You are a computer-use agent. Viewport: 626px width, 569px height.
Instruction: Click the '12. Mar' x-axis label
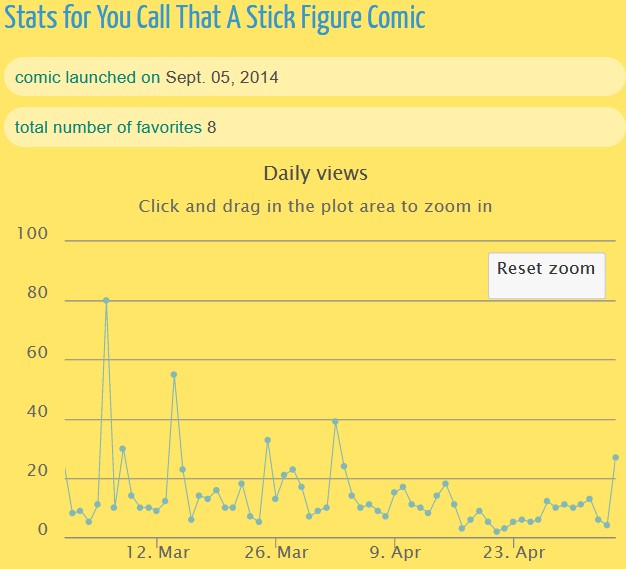click(158, 552)
